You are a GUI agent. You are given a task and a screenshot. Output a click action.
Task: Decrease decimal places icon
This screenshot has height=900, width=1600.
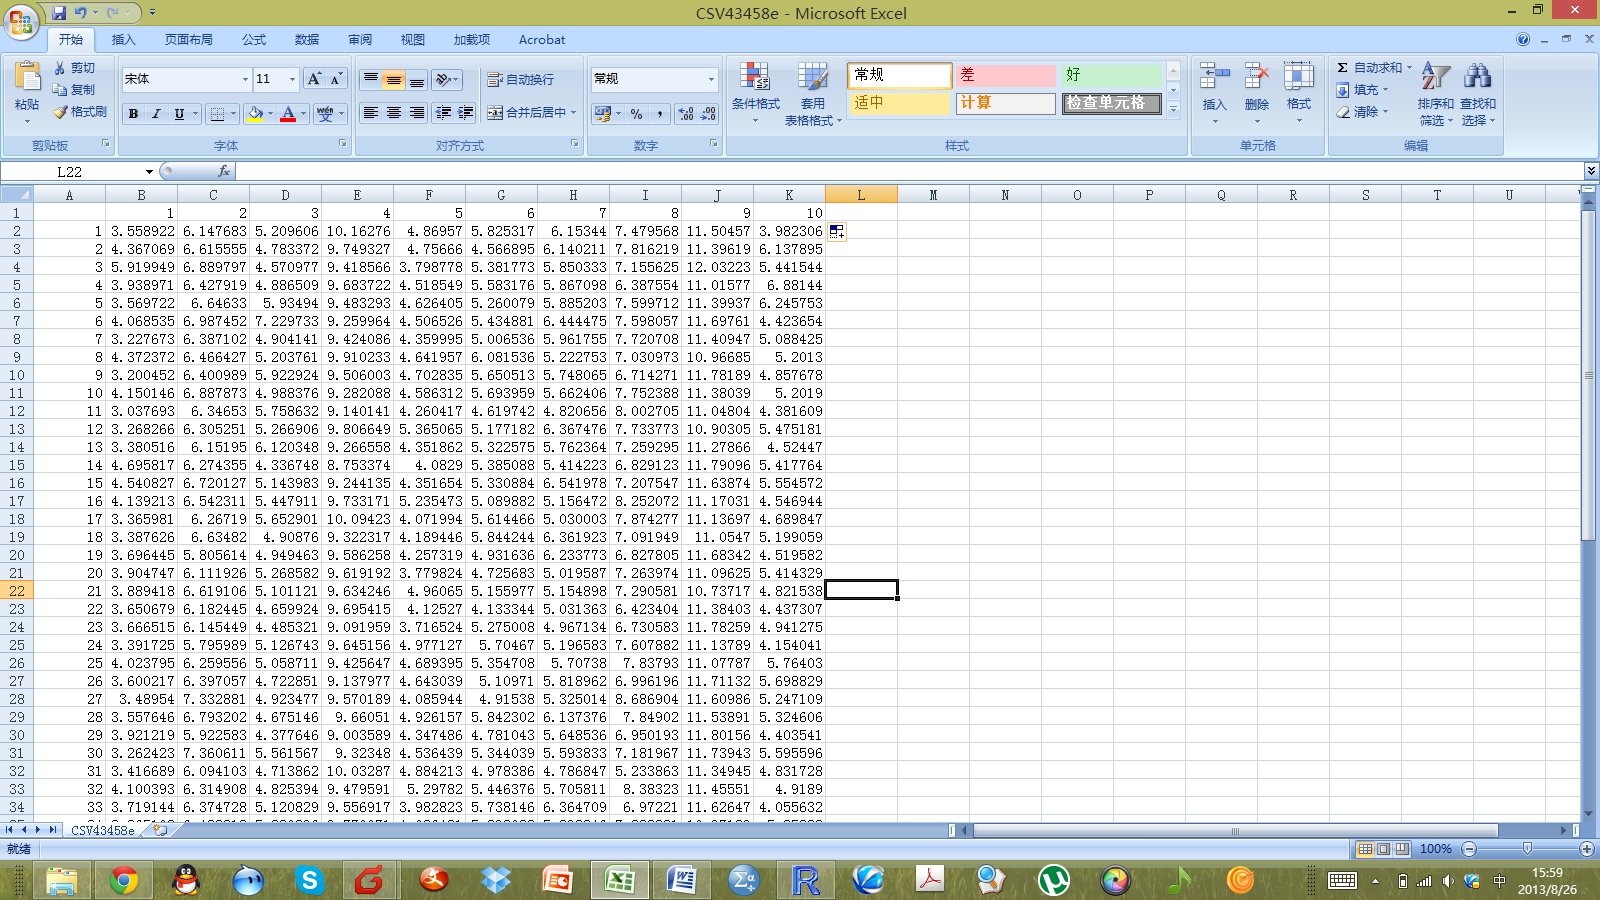click(x=708, y=114)
